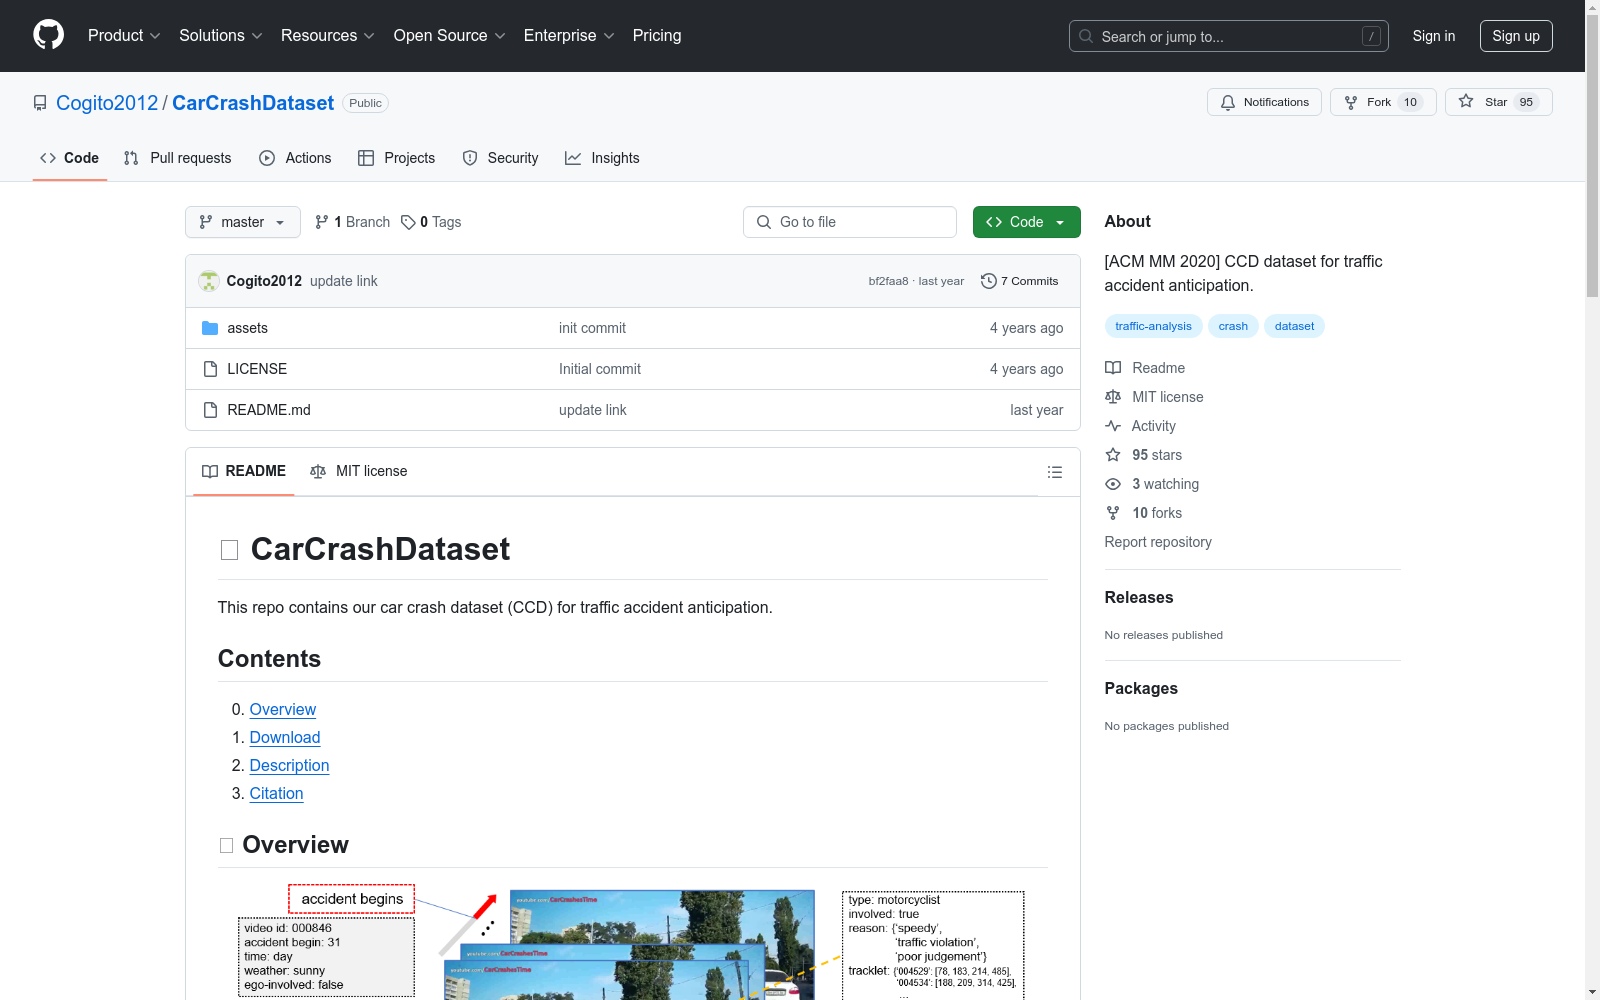
Task: Select the dataset topic tag
Action: pos(1294,326)
